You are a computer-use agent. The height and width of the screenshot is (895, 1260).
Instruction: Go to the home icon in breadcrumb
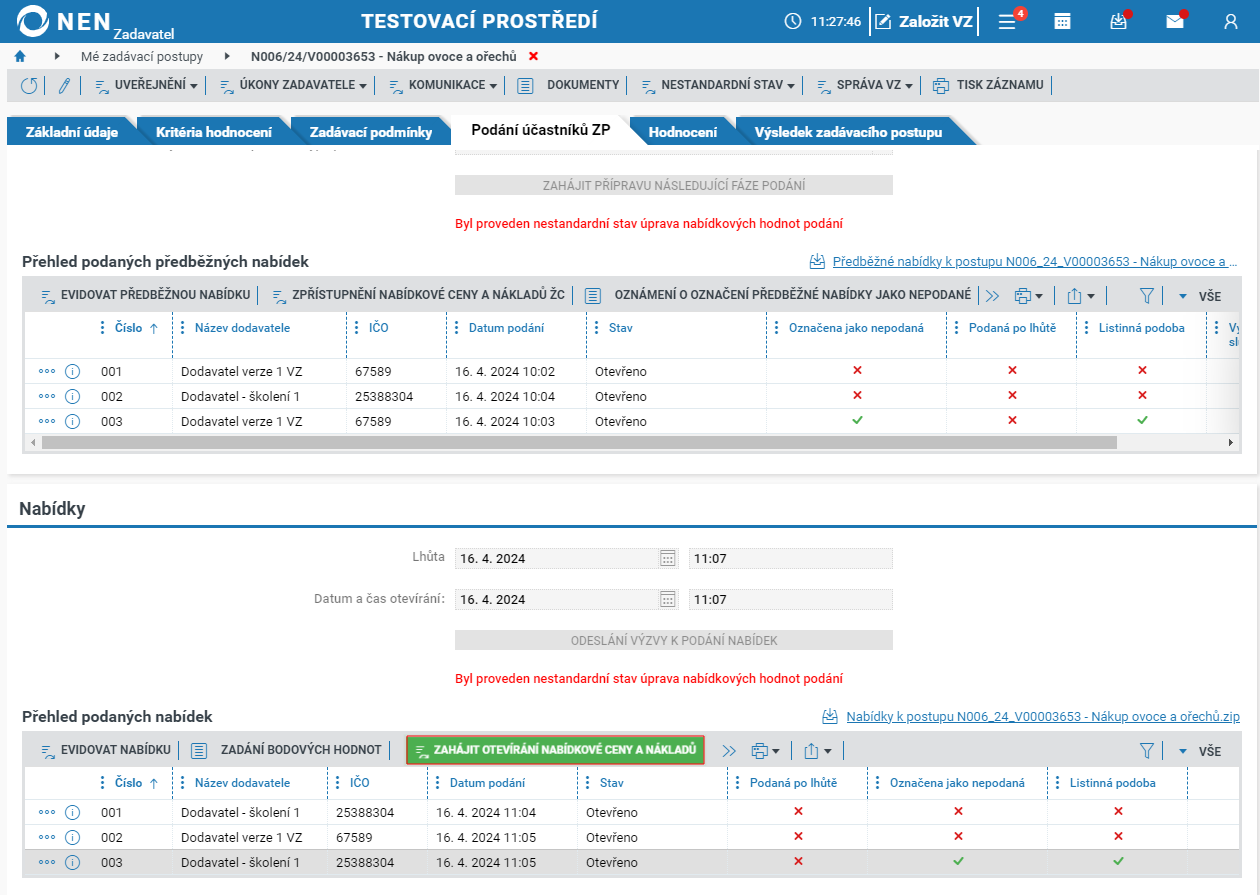(x=19, y=56)
